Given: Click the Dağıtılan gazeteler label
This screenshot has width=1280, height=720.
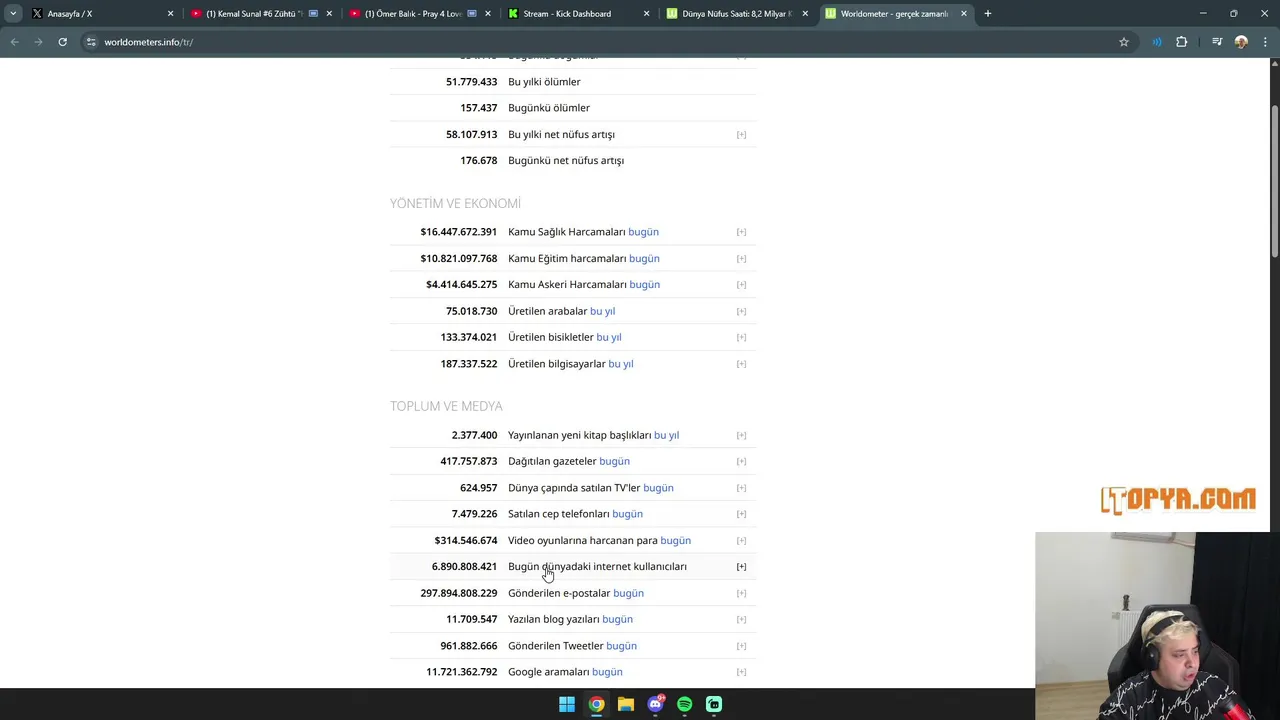Looking at the screenshot, I should (552, 461).
